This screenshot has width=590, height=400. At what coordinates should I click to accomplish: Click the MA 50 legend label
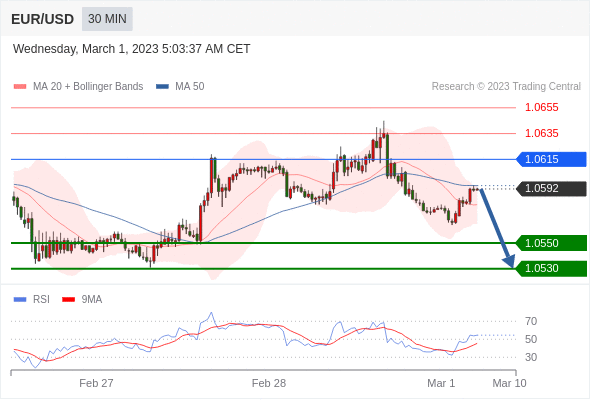[x=190, y=87]
